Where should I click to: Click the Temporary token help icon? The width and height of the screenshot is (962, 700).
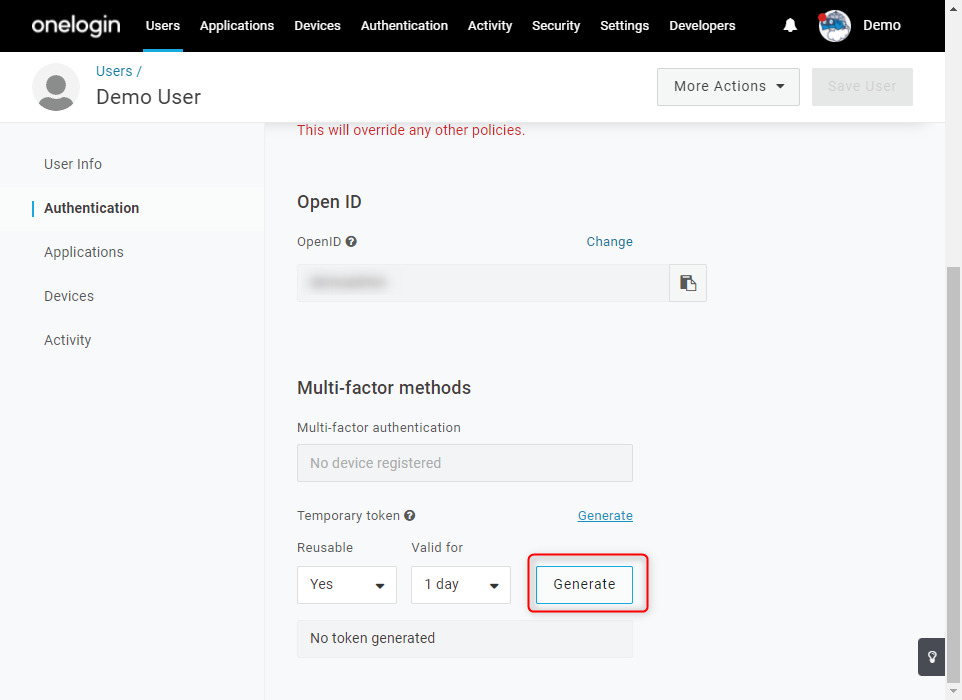[x=410, y=516]
